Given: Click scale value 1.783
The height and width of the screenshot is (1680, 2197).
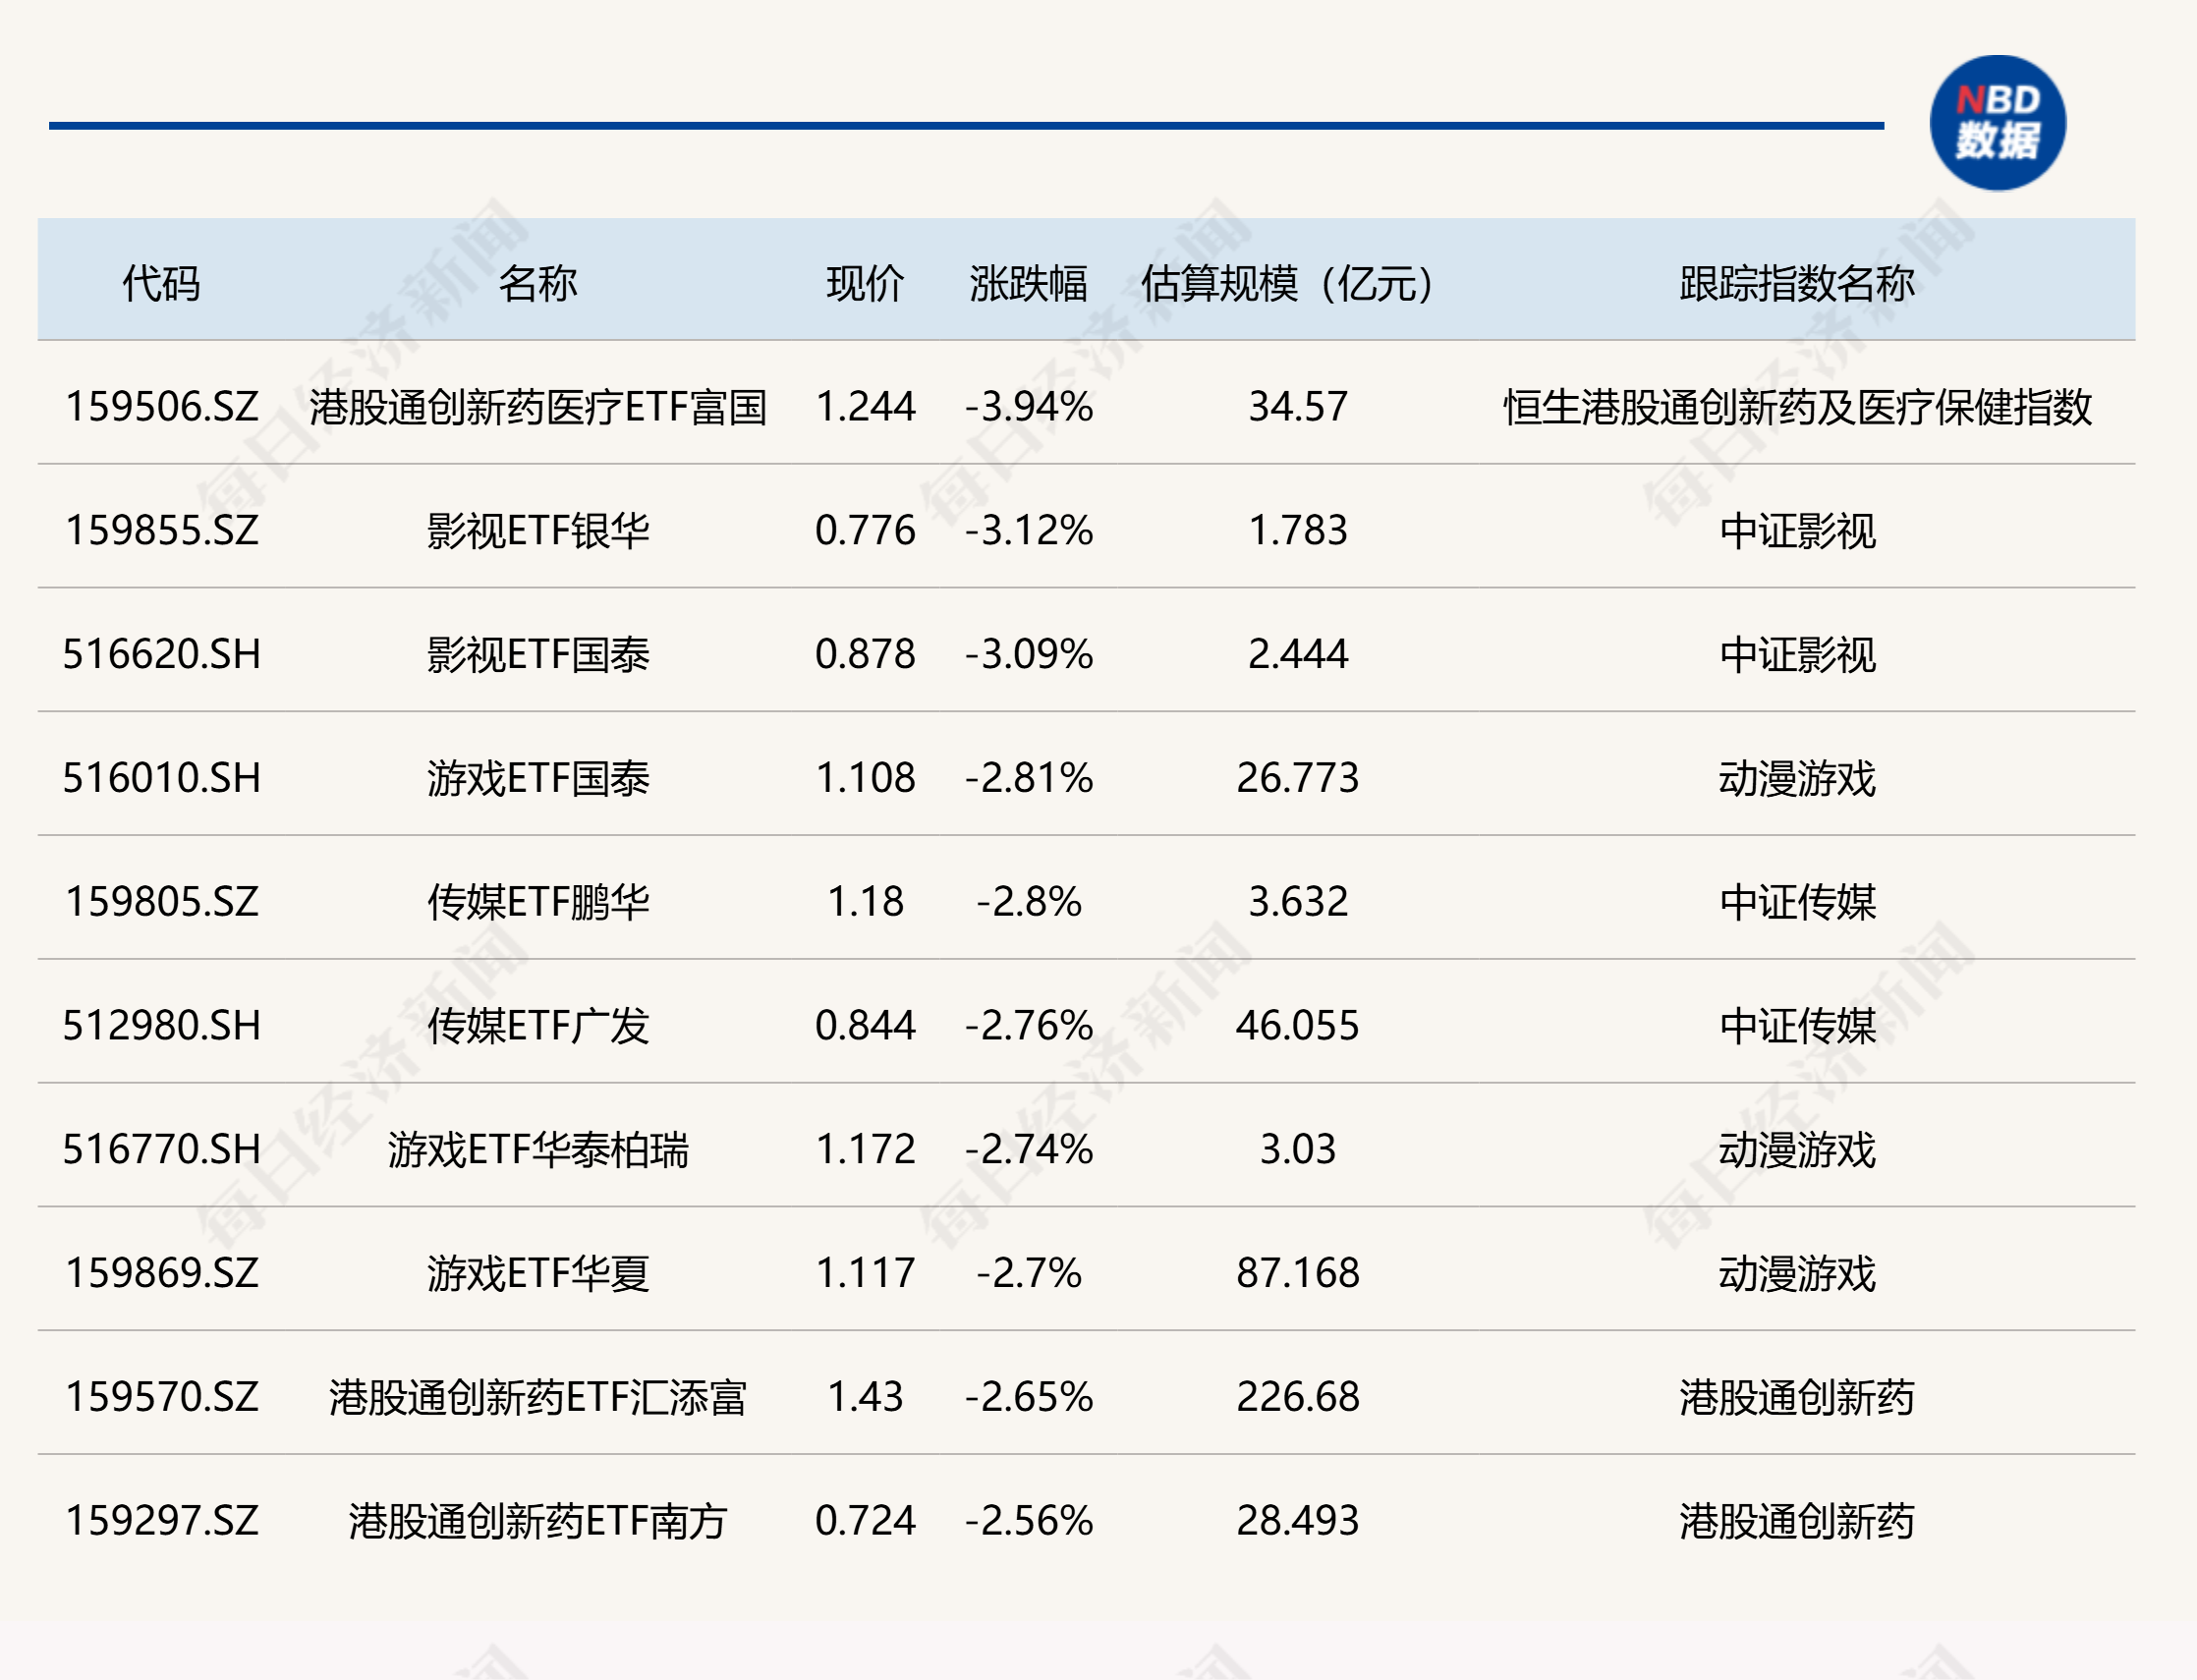Looking at the screenshot, I should click(1297, 531).
